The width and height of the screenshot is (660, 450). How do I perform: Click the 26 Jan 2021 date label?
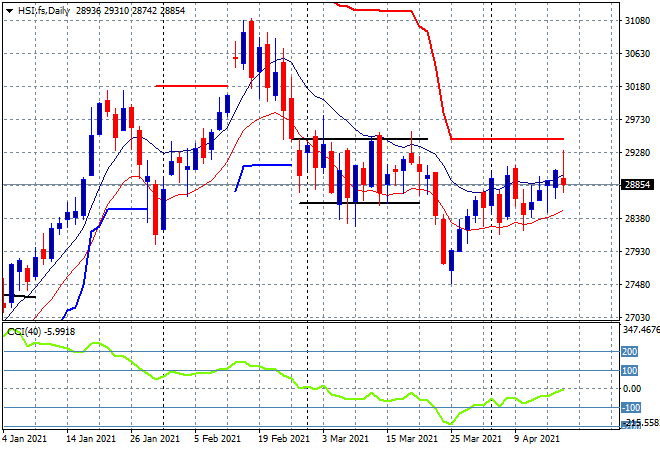(155, 439)
